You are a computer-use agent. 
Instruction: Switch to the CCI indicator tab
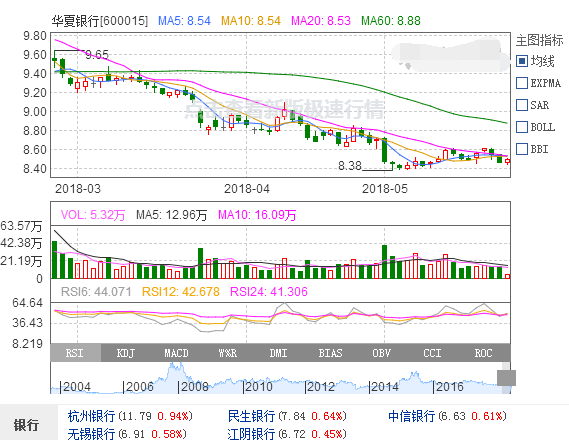coord(432,353)
